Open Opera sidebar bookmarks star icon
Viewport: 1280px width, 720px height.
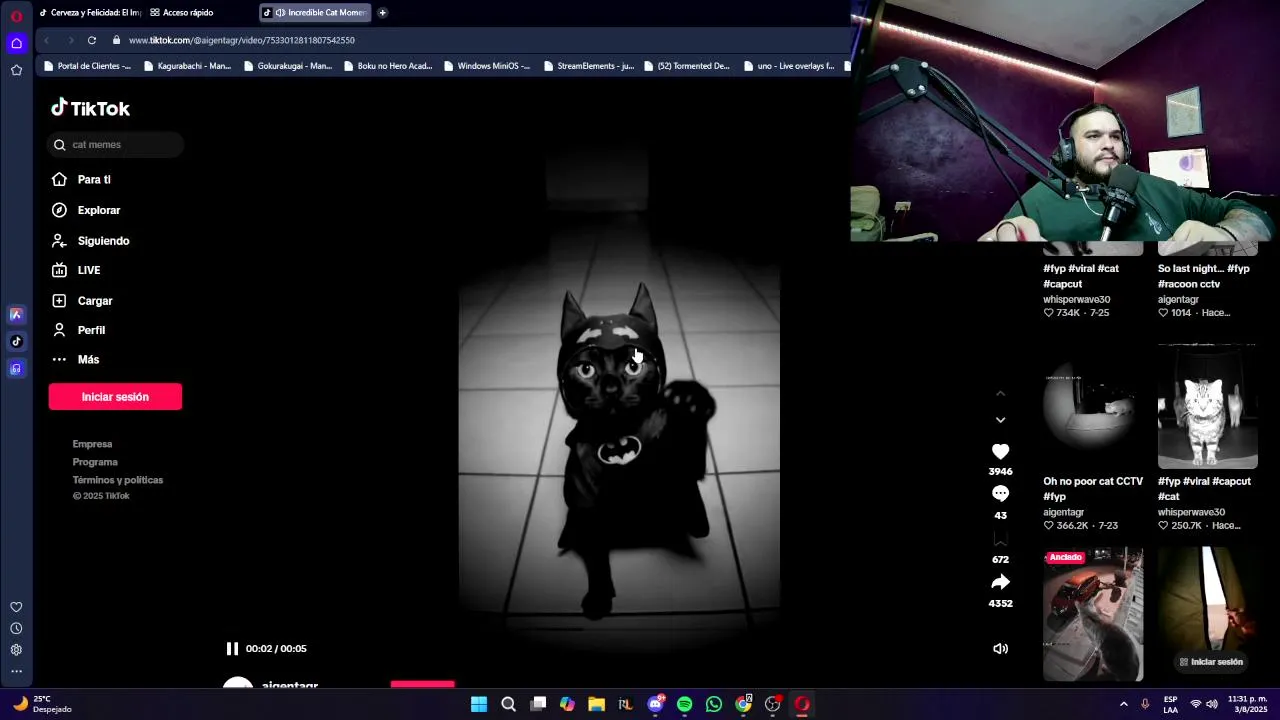pos(16,70)
